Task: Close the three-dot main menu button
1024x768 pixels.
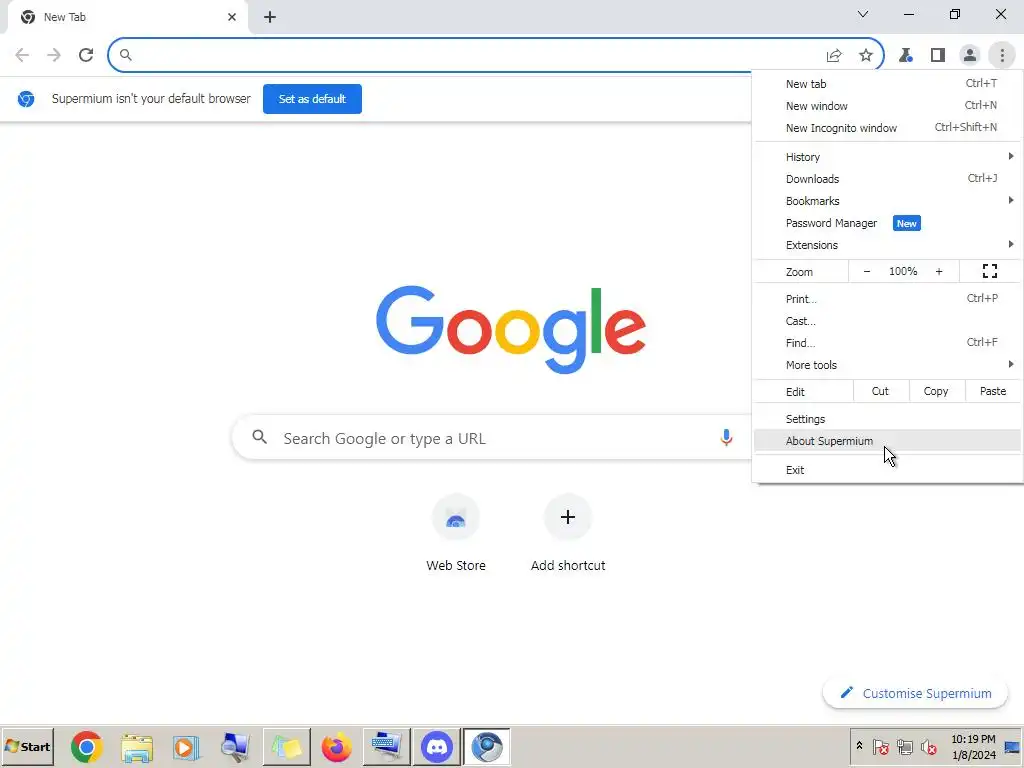Action: (x=1002, y=56)
